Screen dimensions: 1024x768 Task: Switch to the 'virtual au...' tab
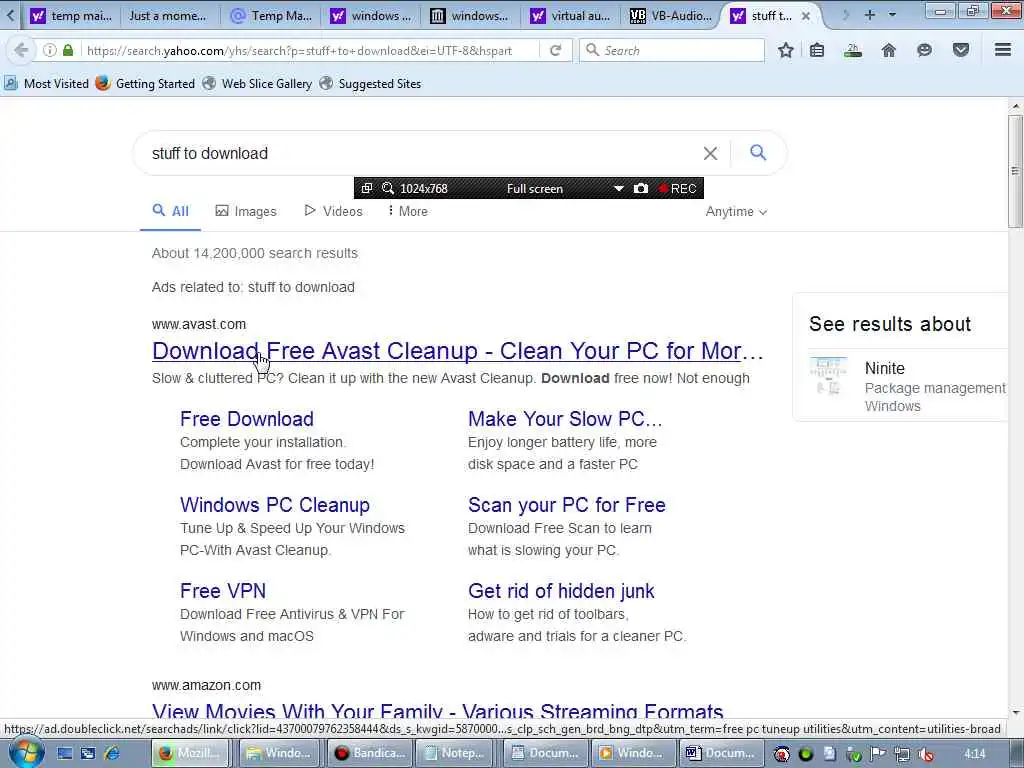coord(570,16)
